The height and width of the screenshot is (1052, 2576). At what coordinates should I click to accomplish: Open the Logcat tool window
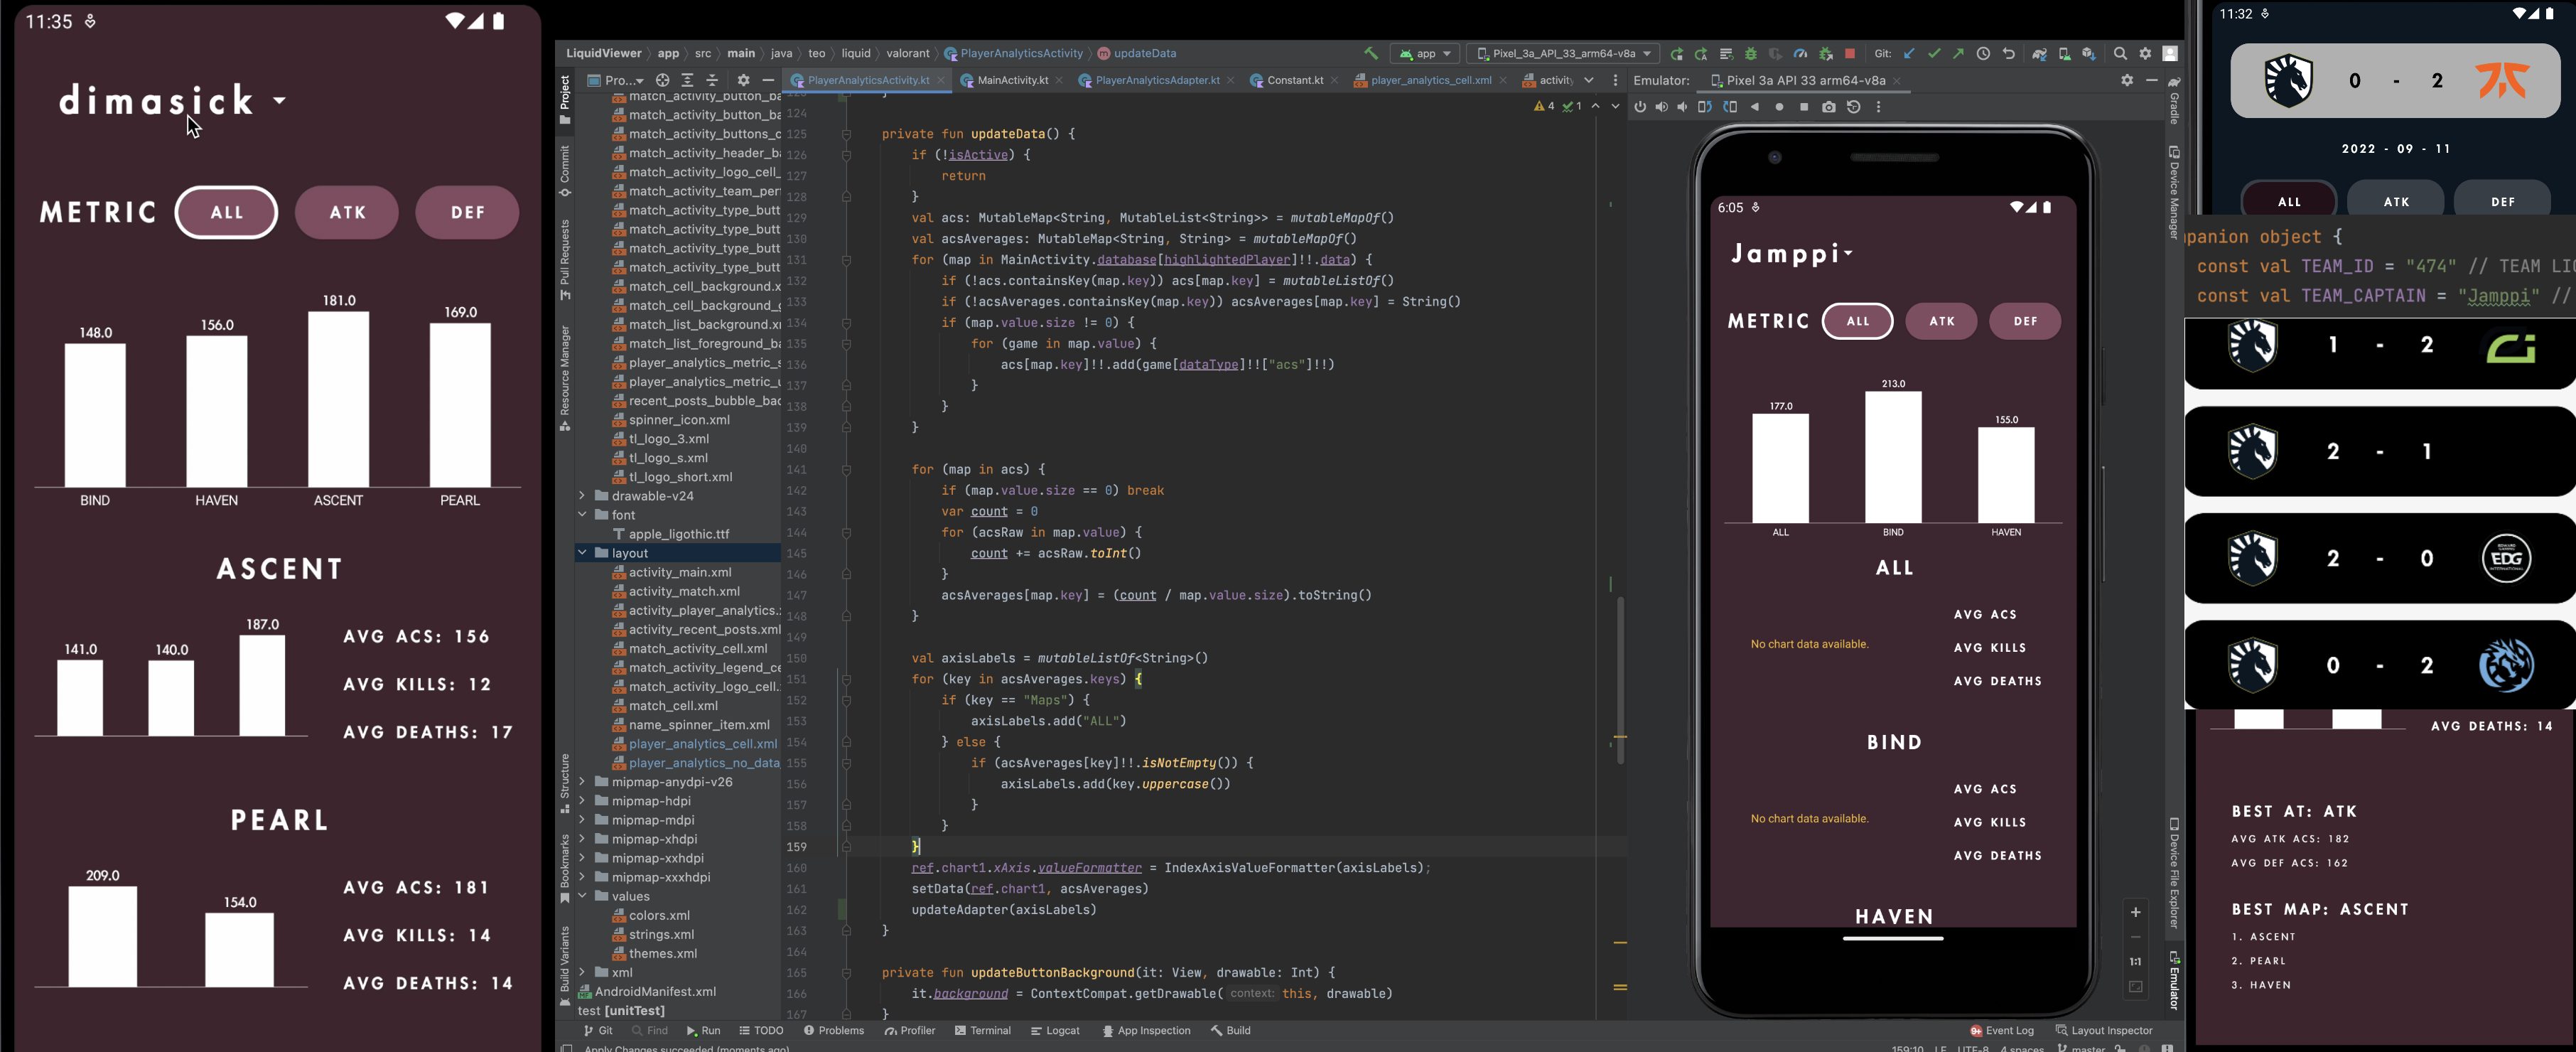click(x=1055, y=1030)
